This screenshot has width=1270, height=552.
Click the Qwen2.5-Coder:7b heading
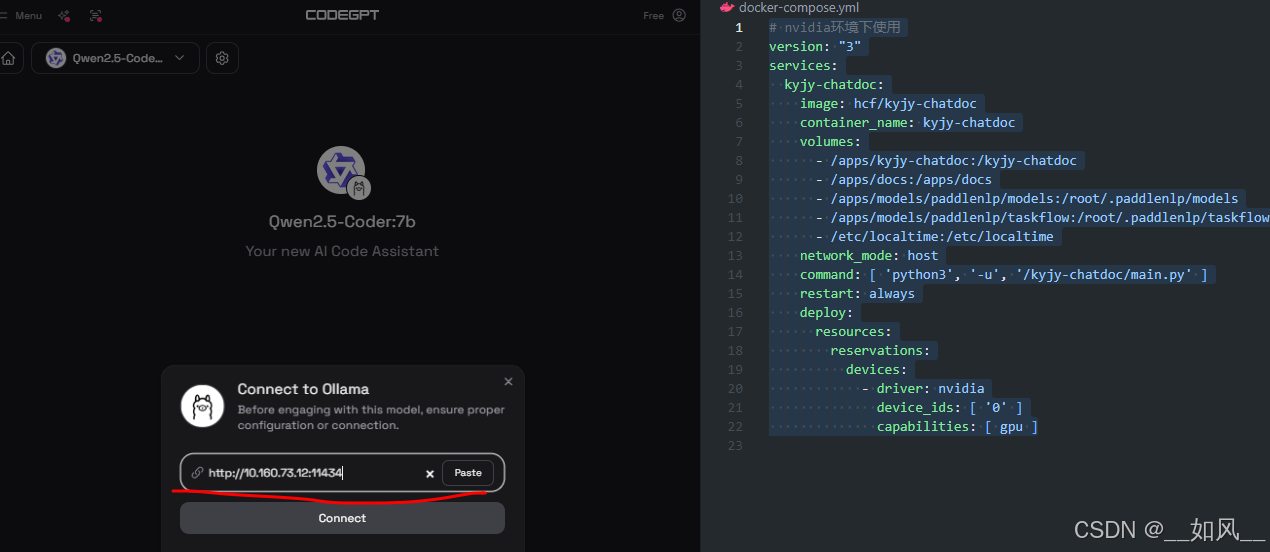[342, 222]
